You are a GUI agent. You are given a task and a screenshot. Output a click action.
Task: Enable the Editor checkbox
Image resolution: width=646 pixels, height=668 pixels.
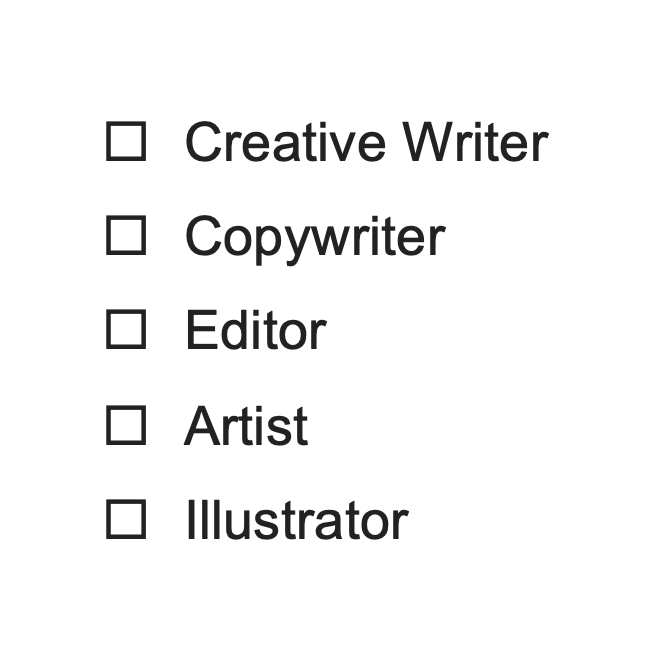[x=126, y=330]
